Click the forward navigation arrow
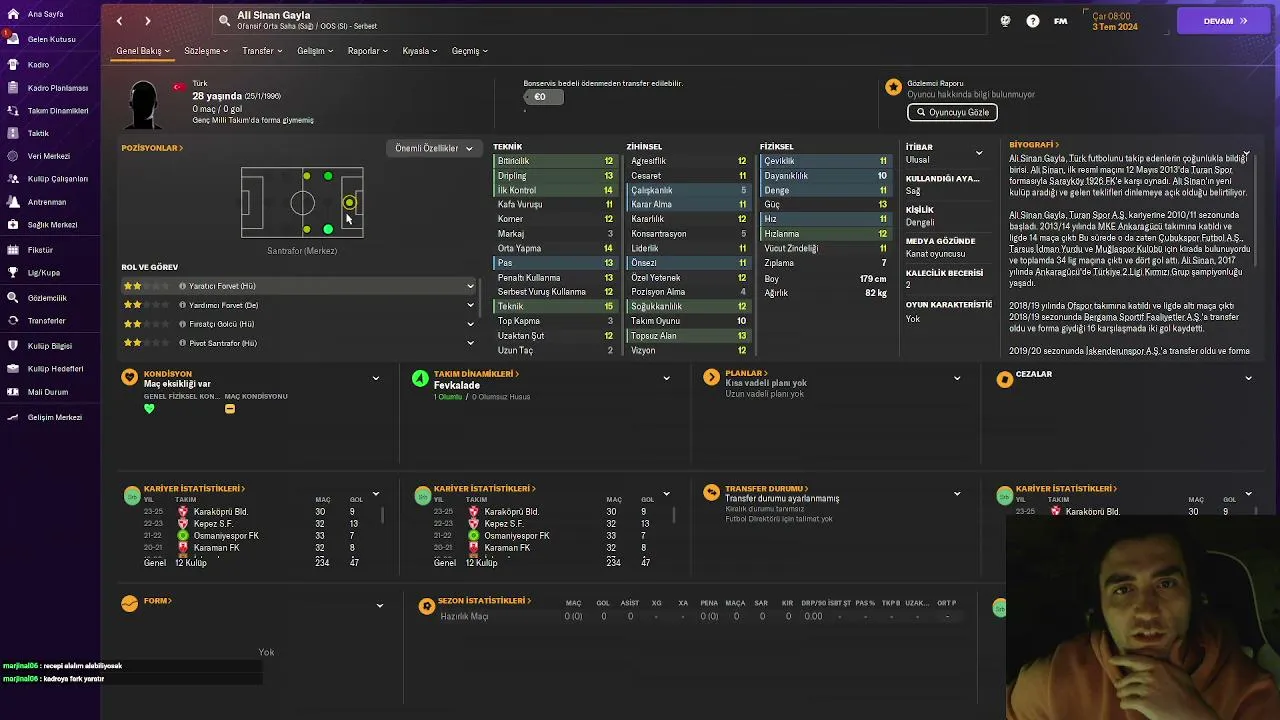1280x720 pixels. pos(148,21)
